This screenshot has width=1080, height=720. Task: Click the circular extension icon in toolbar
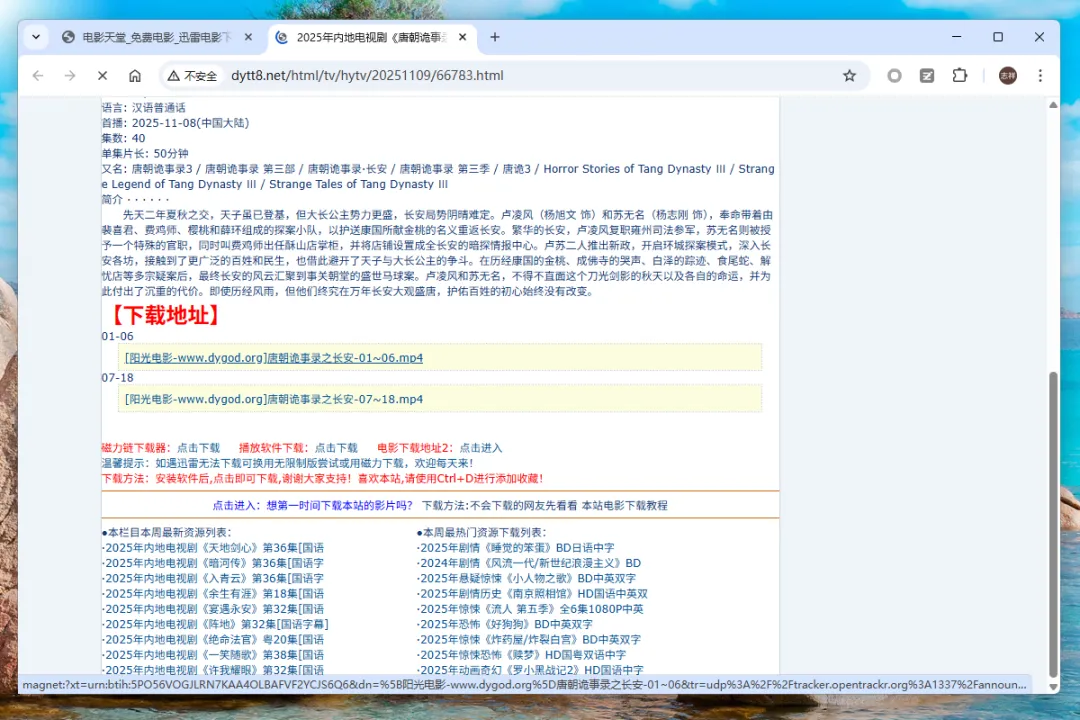[894, 76]
